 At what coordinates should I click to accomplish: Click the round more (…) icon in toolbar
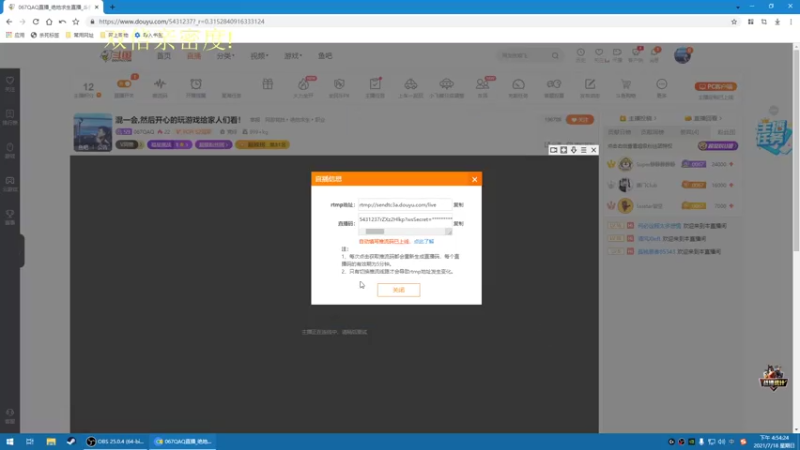(x=662, y=84)
